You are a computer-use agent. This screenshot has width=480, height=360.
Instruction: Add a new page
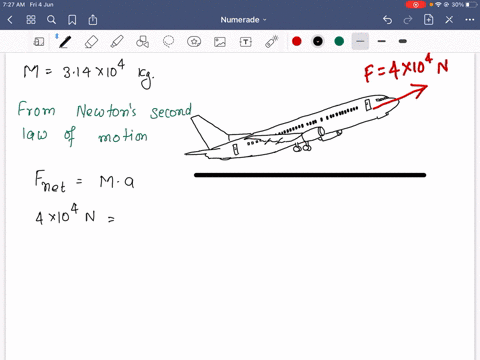pyautogui.click(x=428, y=20)
